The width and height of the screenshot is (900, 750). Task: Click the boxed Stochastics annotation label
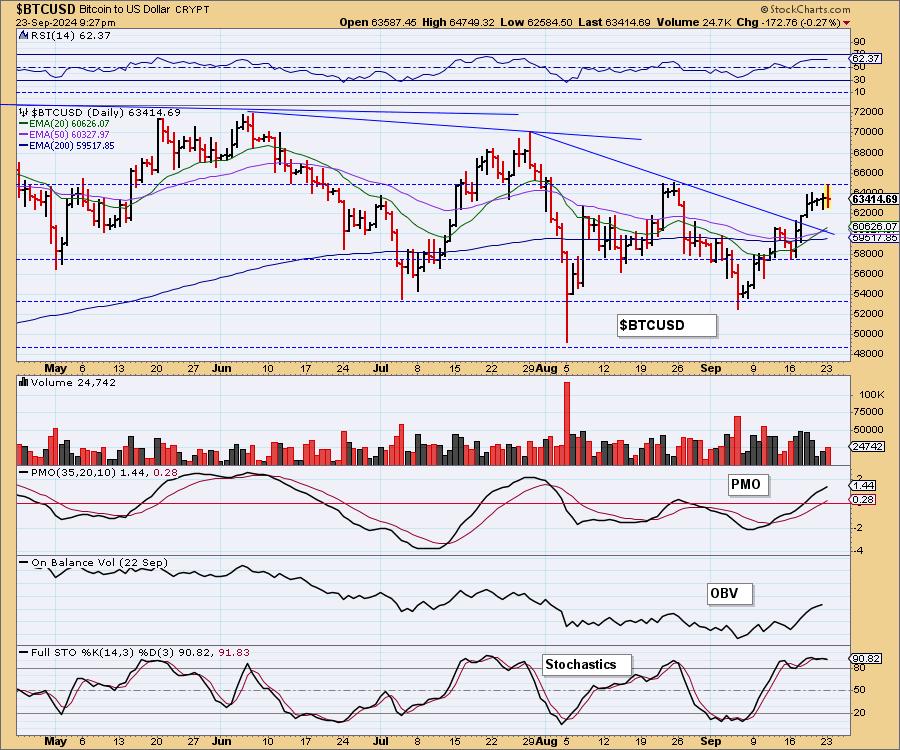click(587, 664)
